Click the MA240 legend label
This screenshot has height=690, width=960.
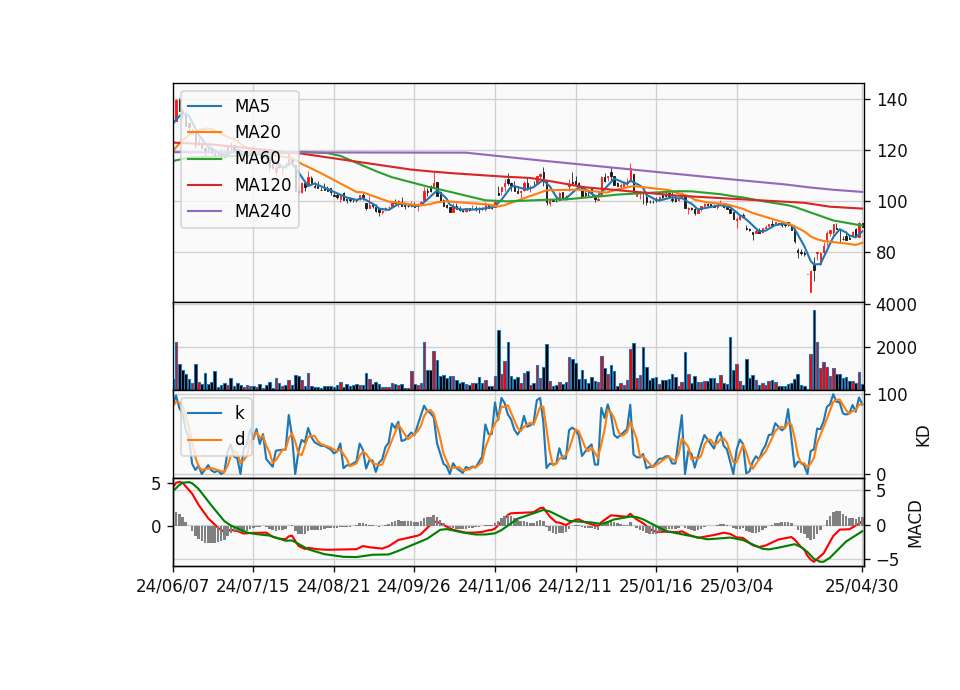263,211
